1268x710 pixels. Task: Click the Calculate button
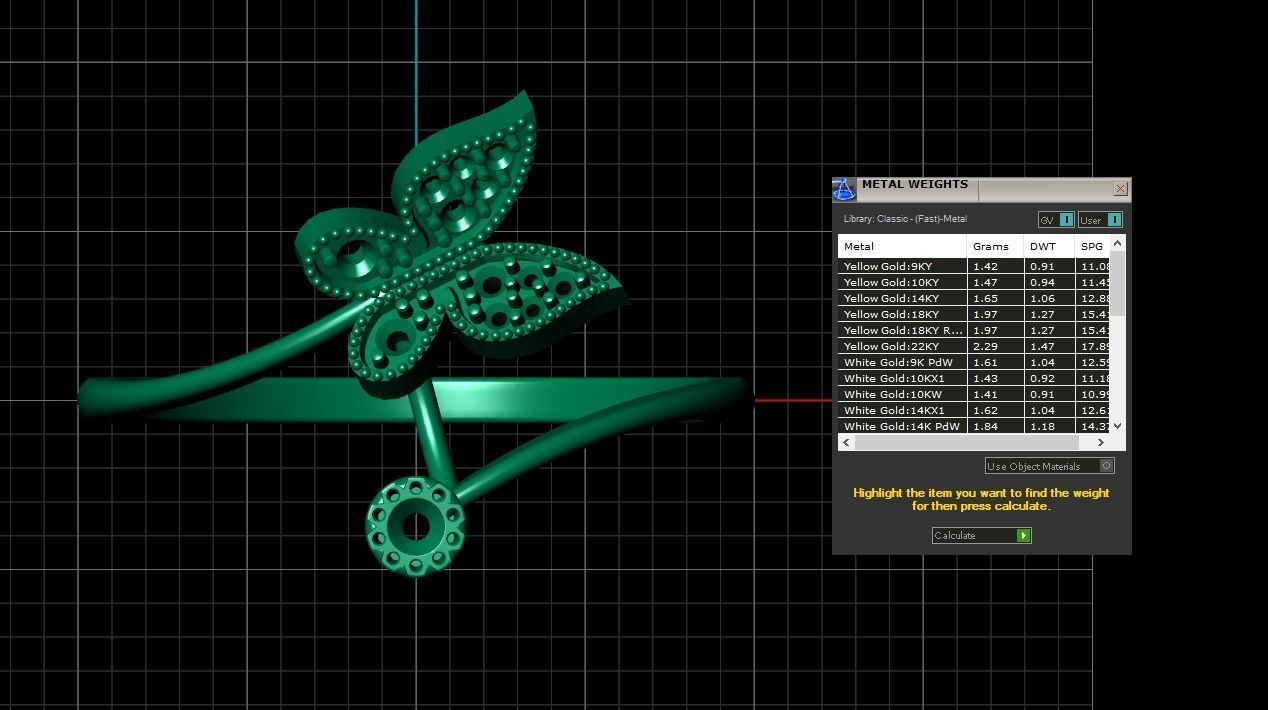click(x=981, y=535)
